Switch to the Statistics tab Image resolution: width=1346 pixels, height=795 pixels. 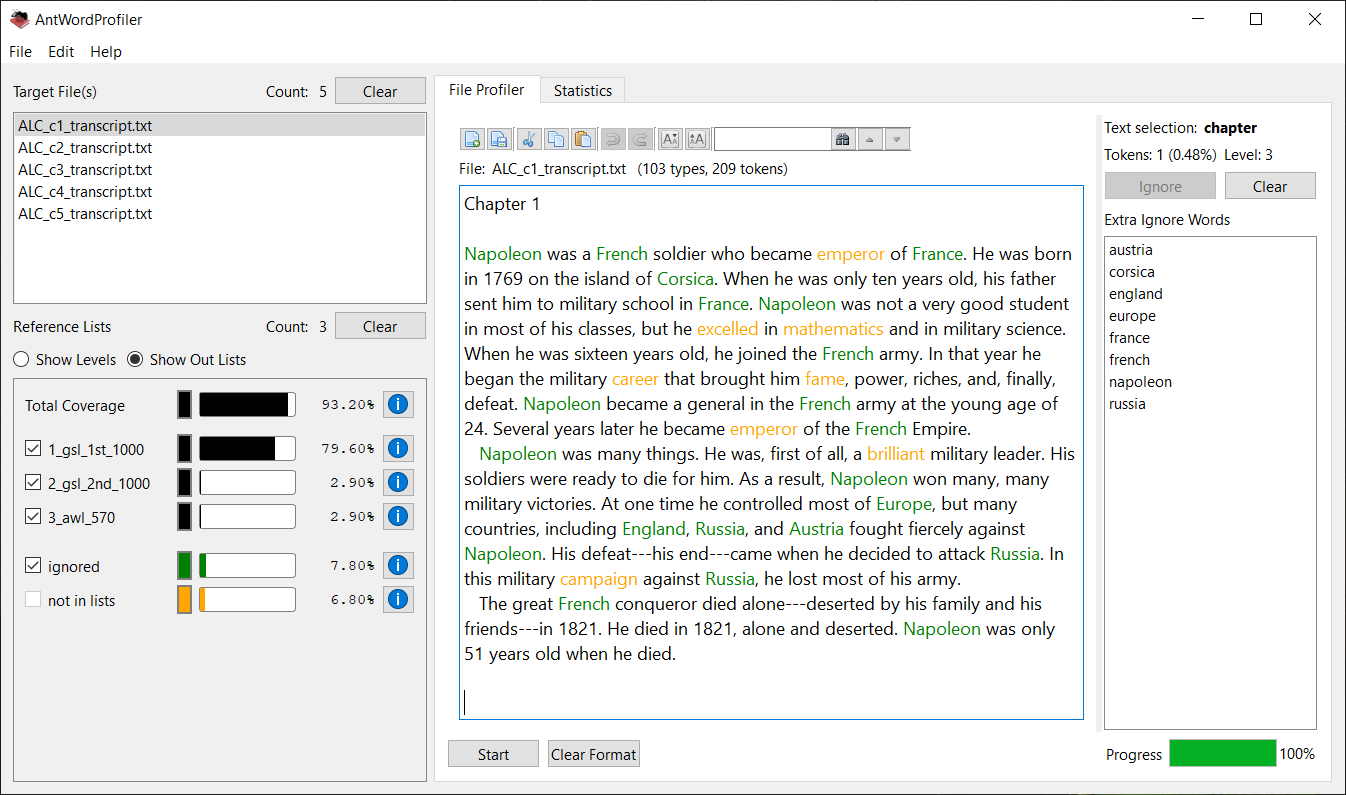(x=582, y=90)
